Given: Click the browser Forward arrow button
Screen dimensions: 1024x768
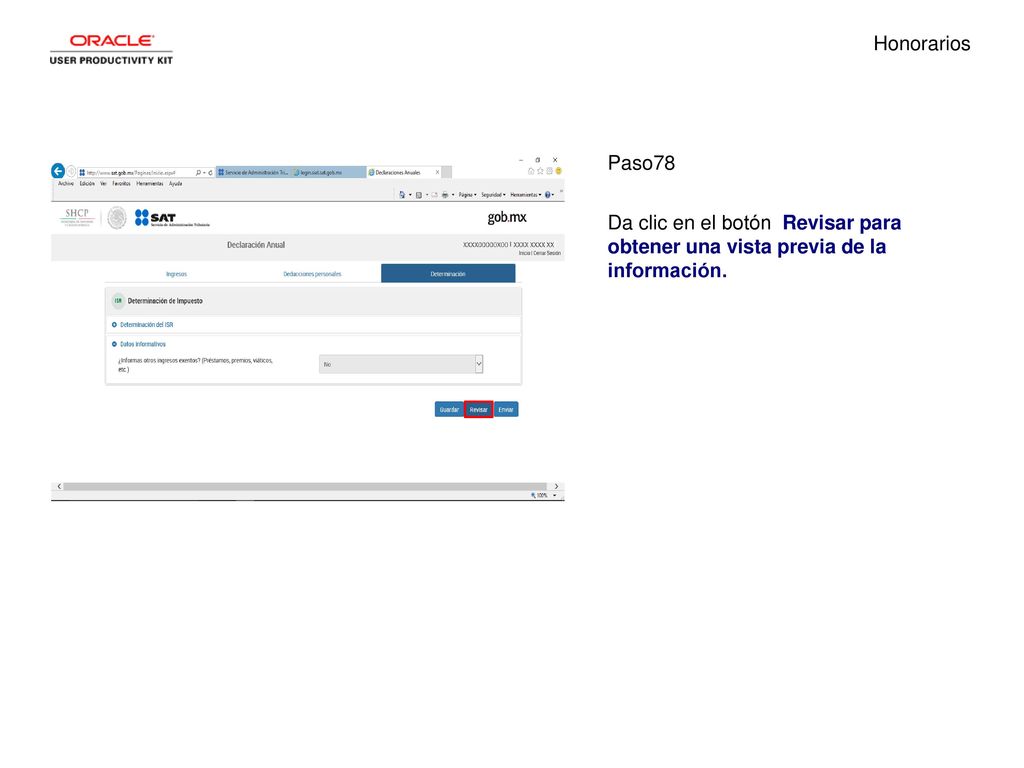Looking at the screenshot, I should pos(71,172).
